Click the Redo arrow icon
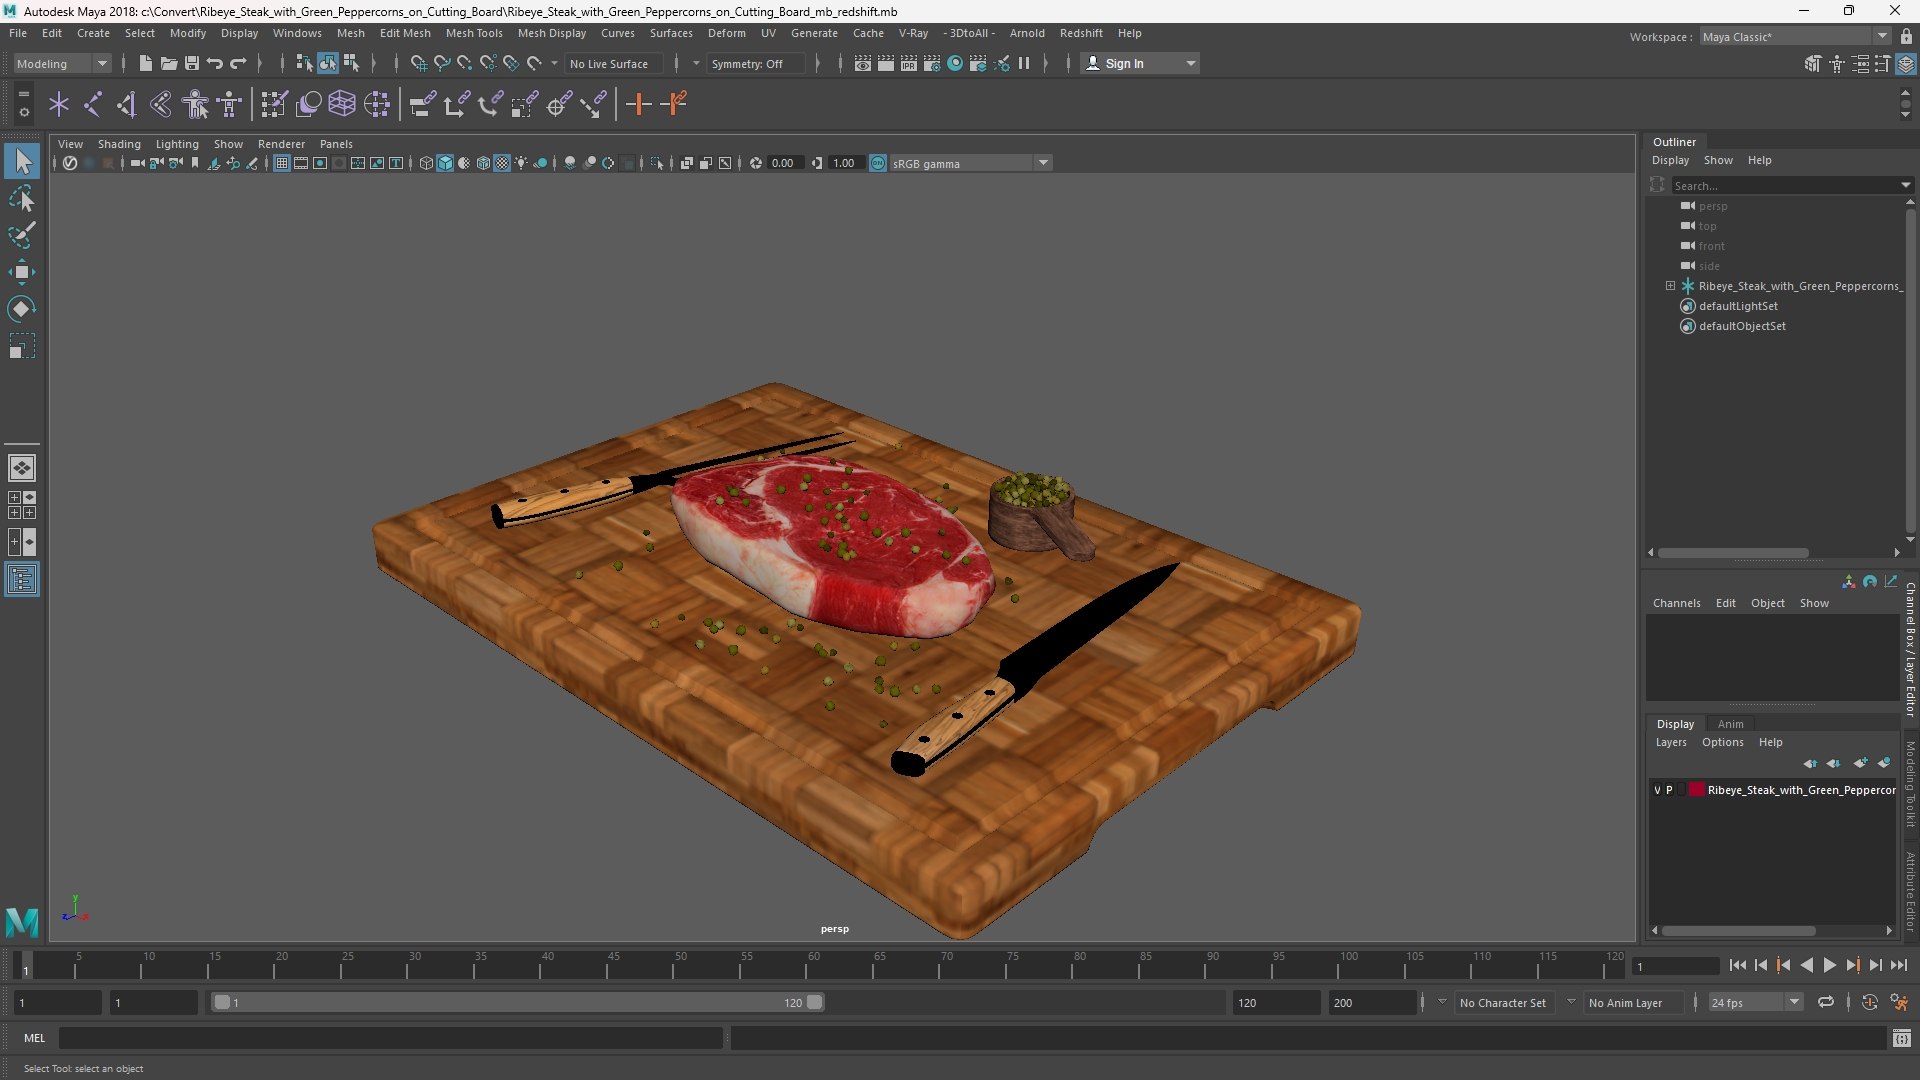Screen dimensions: 1920x1080 238,64
